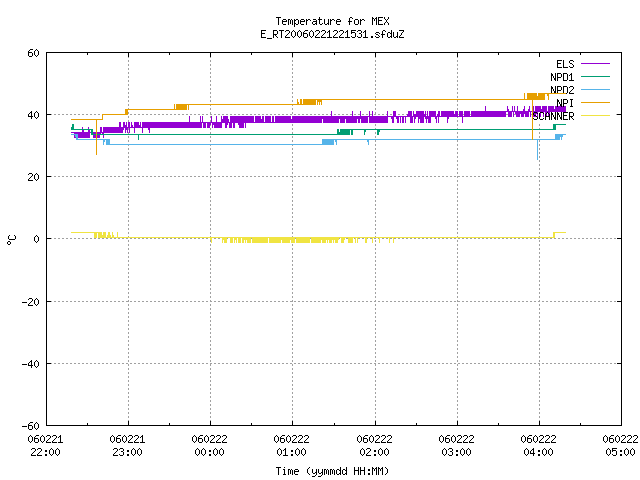The height and width of the screenshot is (480, 640).
Task: Click the y-axis label 40
Action: click(x=33, y=115)
